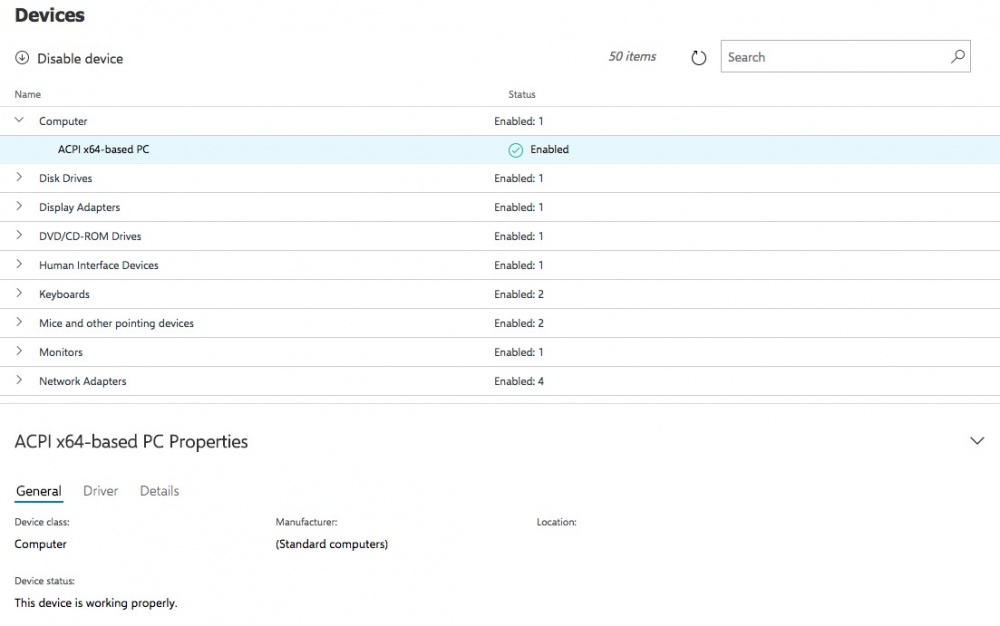This screenshot has height=626, width=1000.
Task: Click the Disable device down-arrow icon
Action: (22, 58)
